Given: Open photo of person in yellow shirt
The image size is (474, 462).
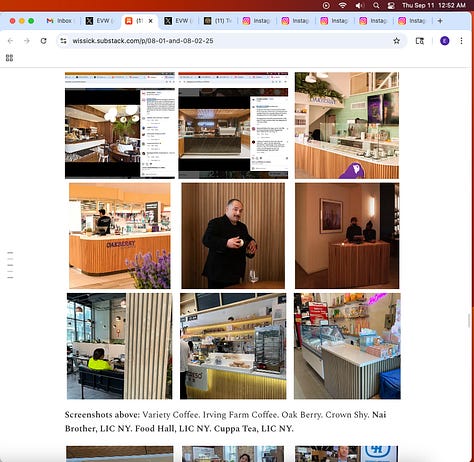Looking at the screenshot, I should [x=120, y=346].
